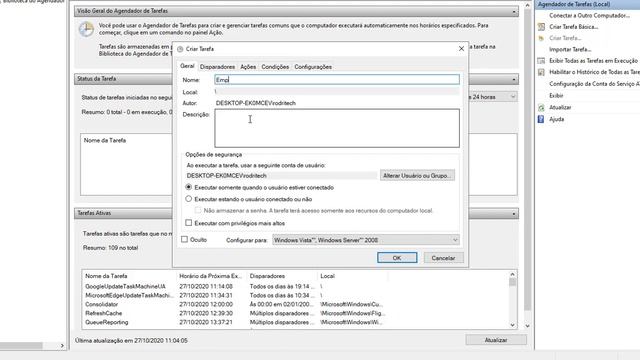Click the blue Ajuda help icon
The image size is (640, 360).
(x=541, y=119)
